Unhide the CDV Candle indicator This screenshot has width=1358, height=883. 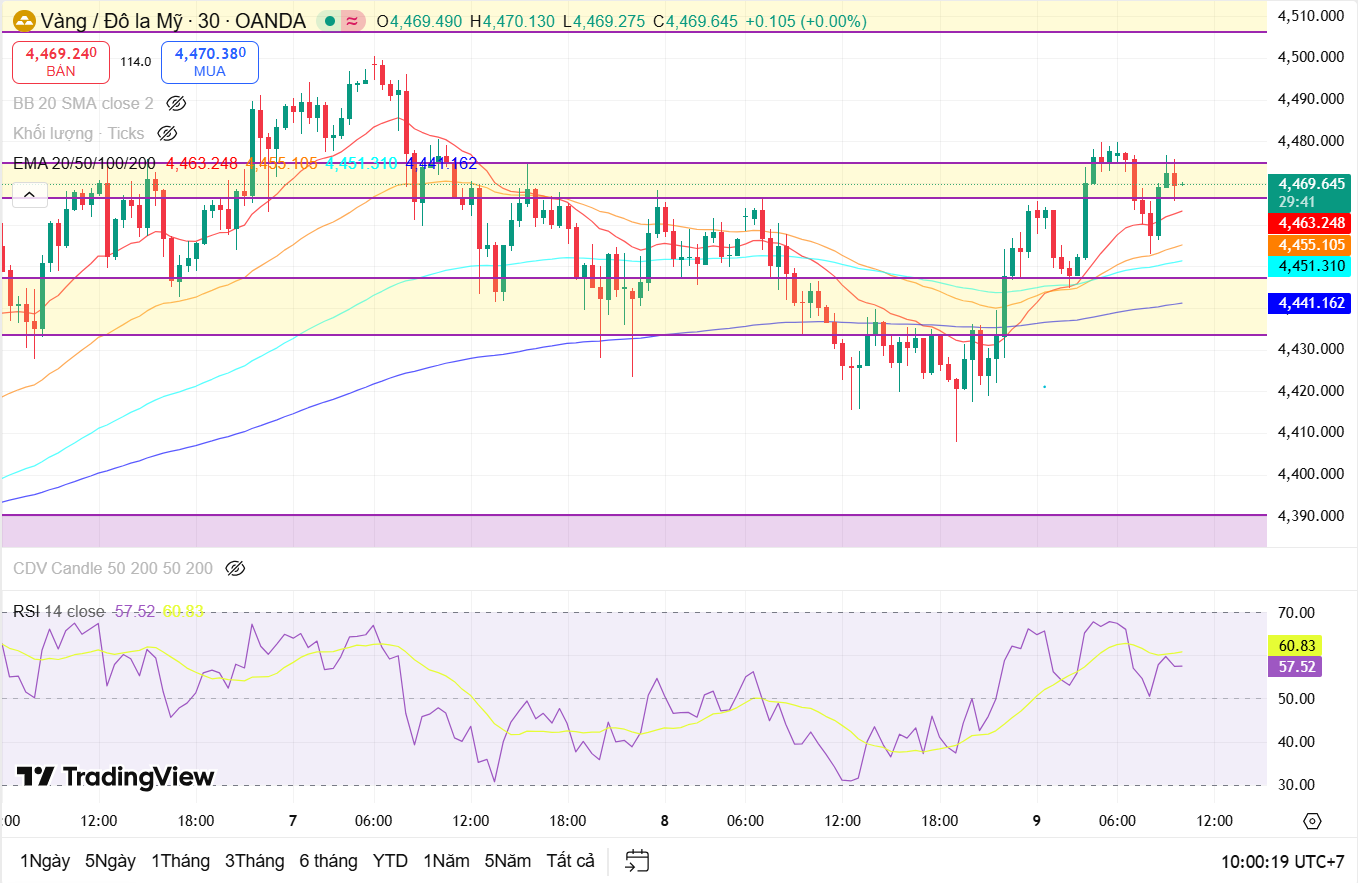click(x=235, y=568)
